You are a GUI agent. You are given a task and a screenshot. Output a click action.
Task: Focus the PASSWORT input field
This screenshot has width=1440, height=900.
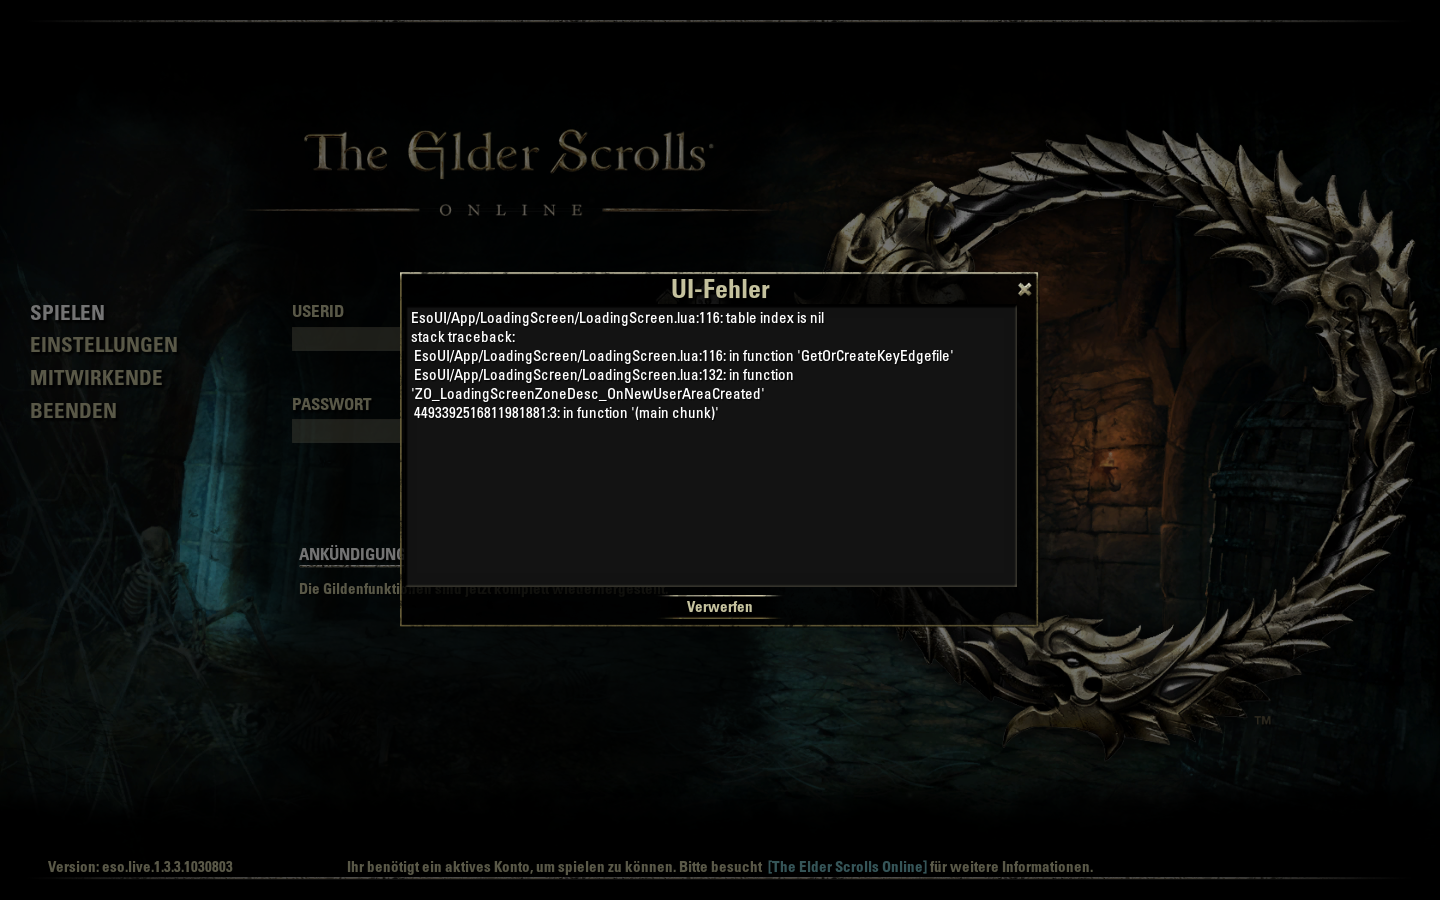tap(346, 431)
